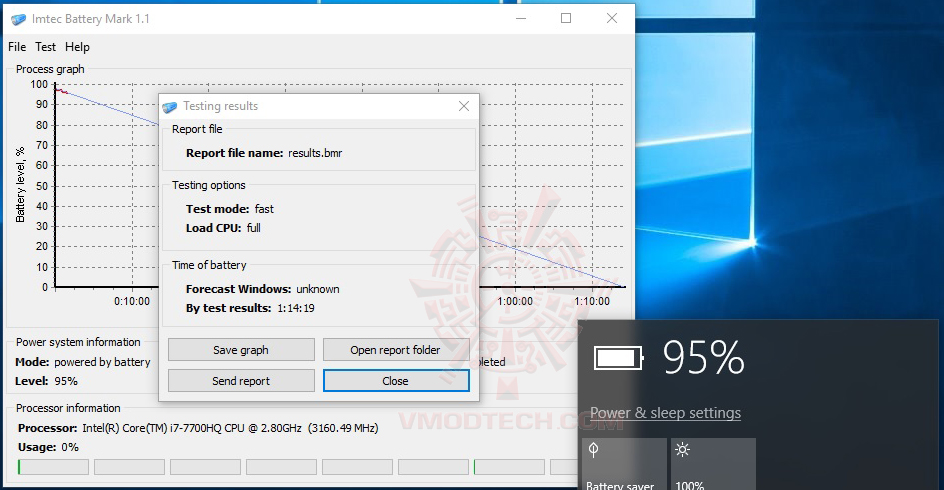The width and height of the screenshot is (944, 490).
Task: Click the large '95%' battery percentage
Action: click(703, 358)
